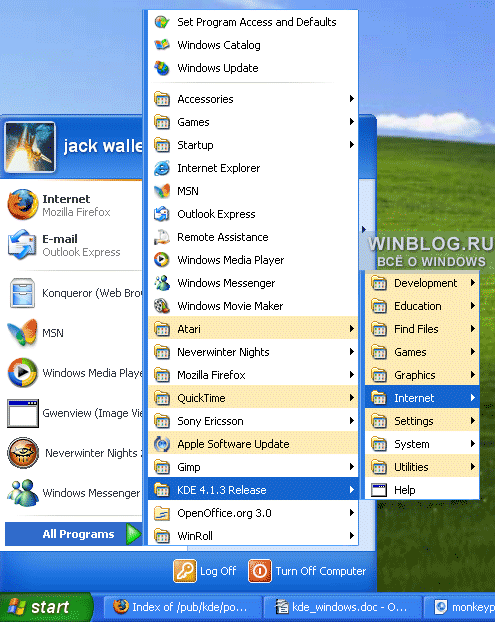The height and width of the screenshot is (622, 495).
Task: Expand the Gimp program folder
Action: click(253, 467)
